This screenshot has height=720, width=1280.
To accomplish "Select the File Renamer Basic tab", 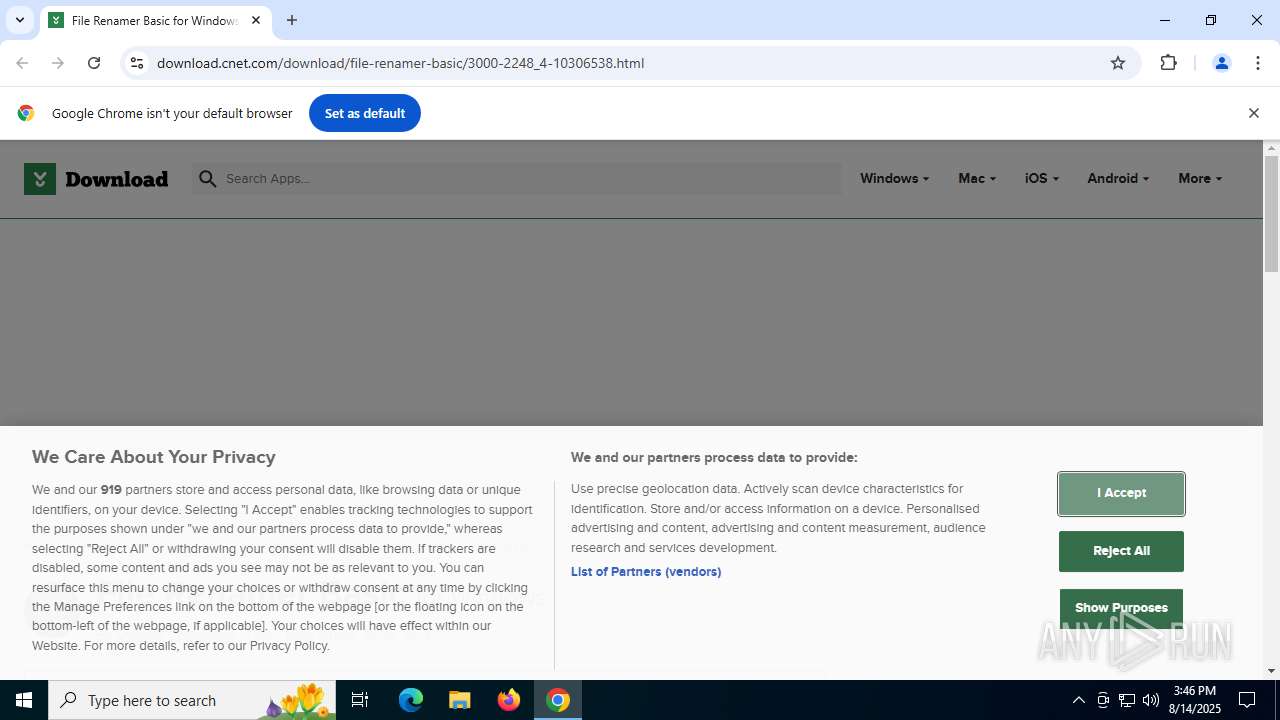I will (155, 20).
